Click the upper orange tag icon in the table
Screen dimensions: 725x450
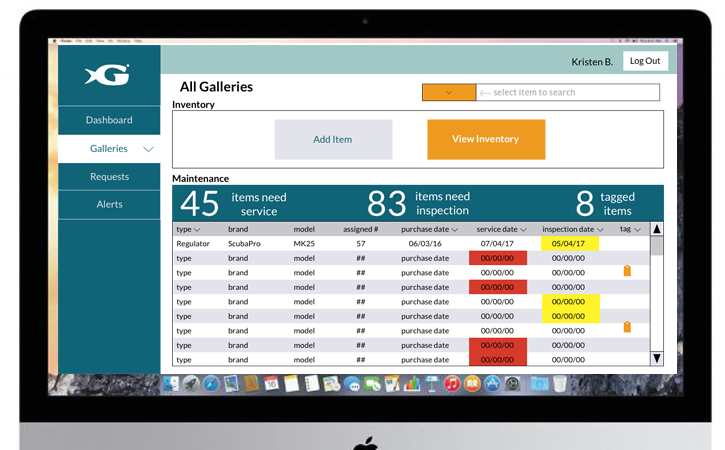627,271
